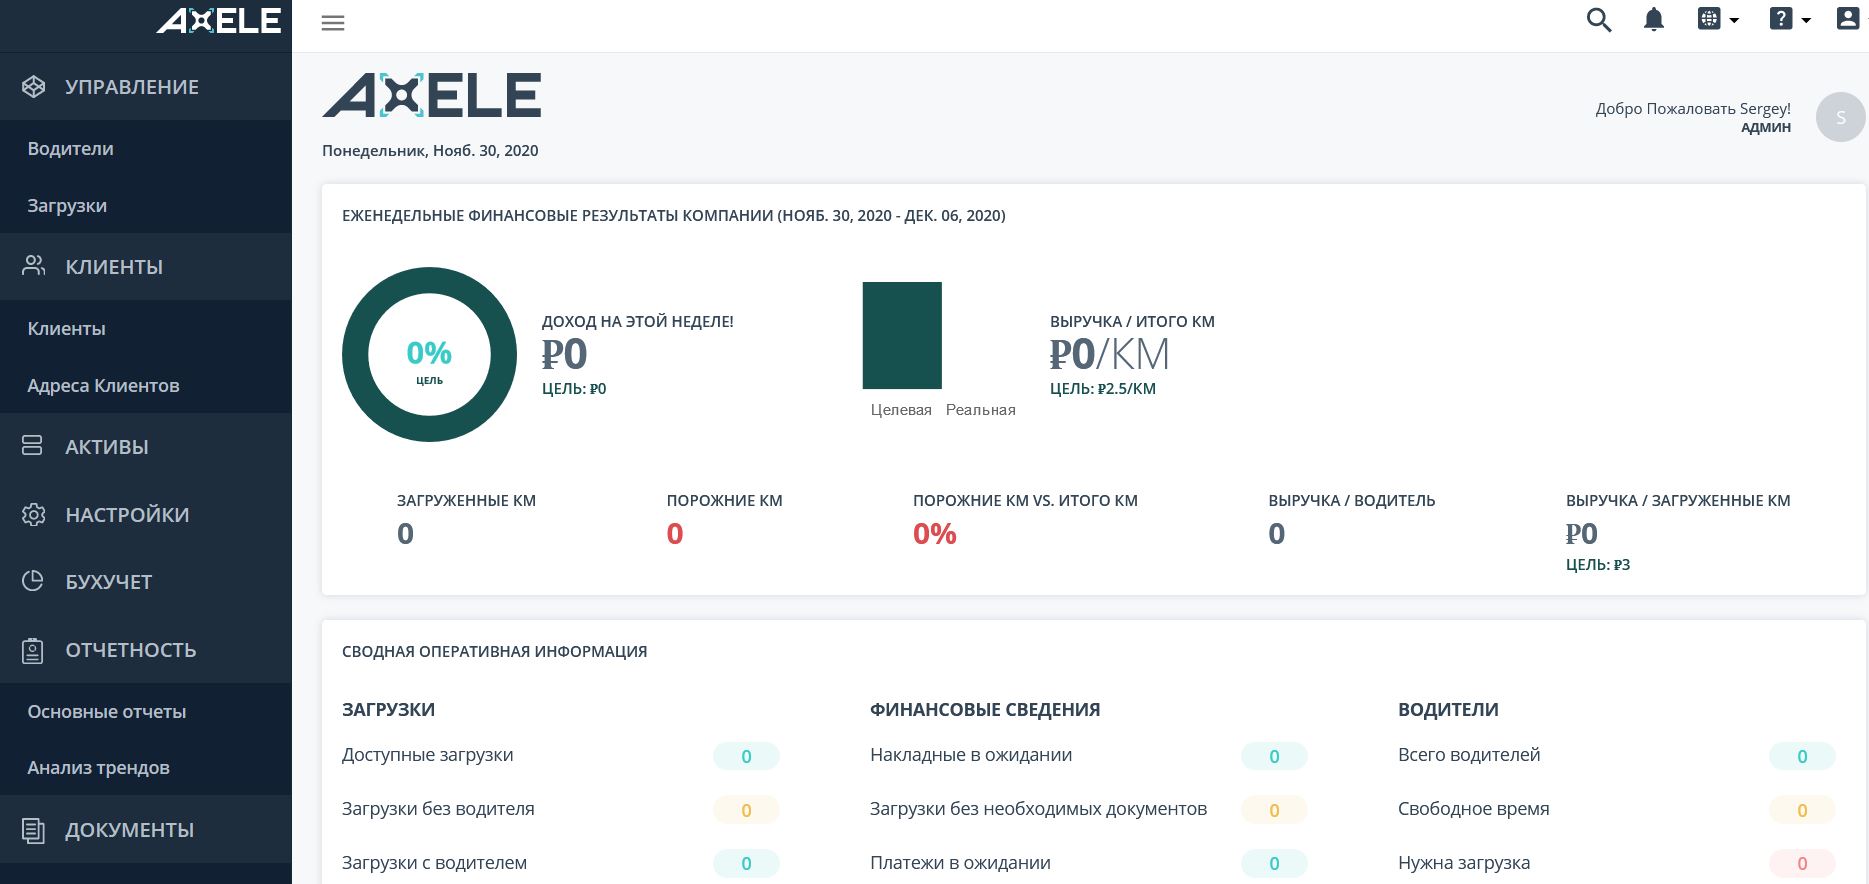Click the Отчетность clipboard icon
This screenshot has width=1869, height=884.
[33, 650]
